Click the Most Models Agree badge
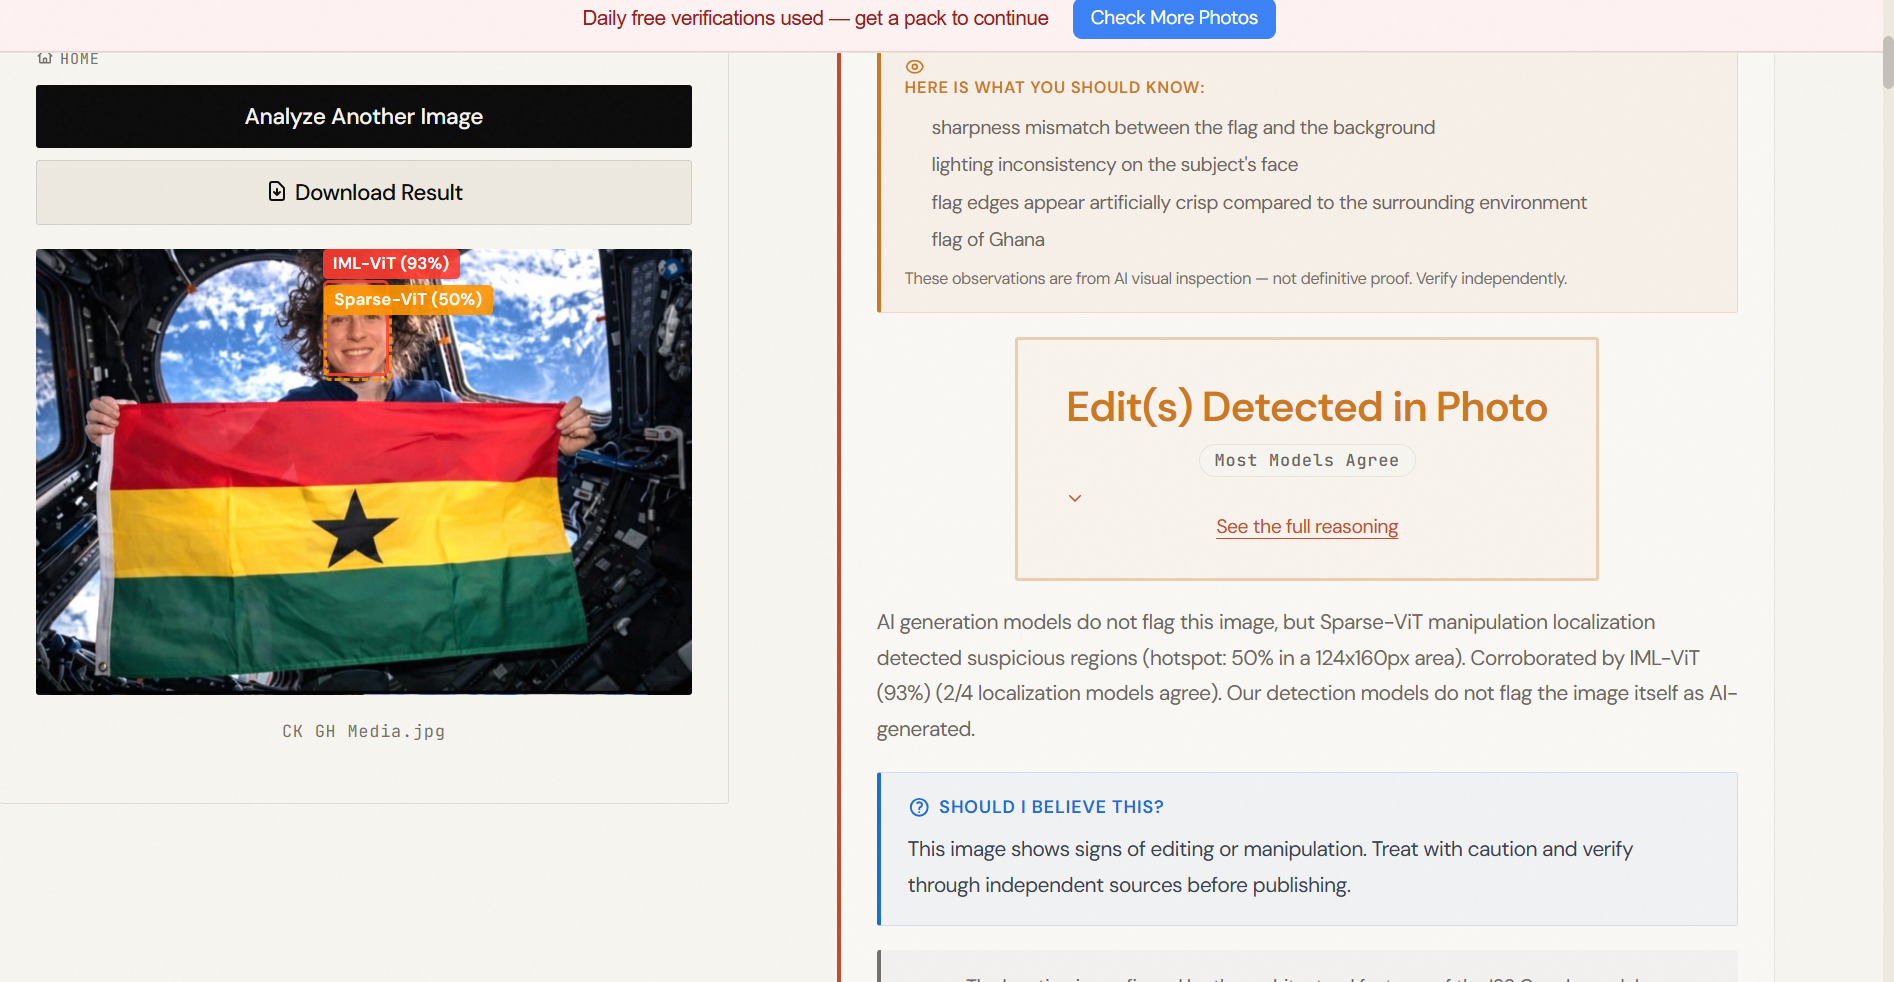Viewport: 1894px width, 982px height. [1306, 461]
